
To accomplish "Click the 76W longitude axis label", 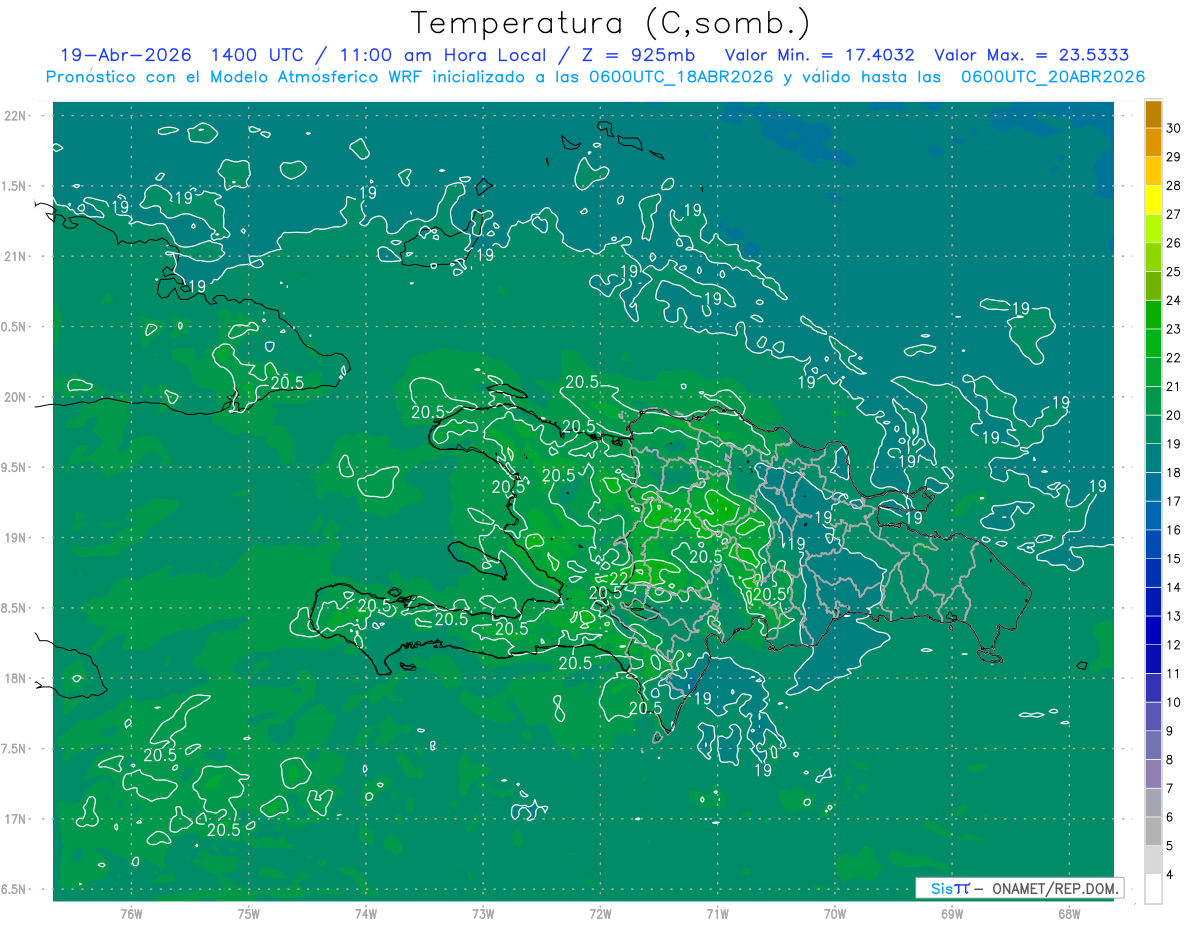I will click(x=131, y=913).
